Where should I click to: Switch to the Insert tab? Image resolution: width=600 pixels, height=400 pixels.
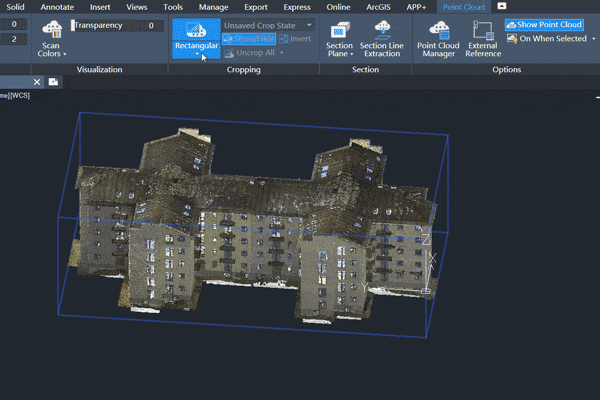point(100,7)
